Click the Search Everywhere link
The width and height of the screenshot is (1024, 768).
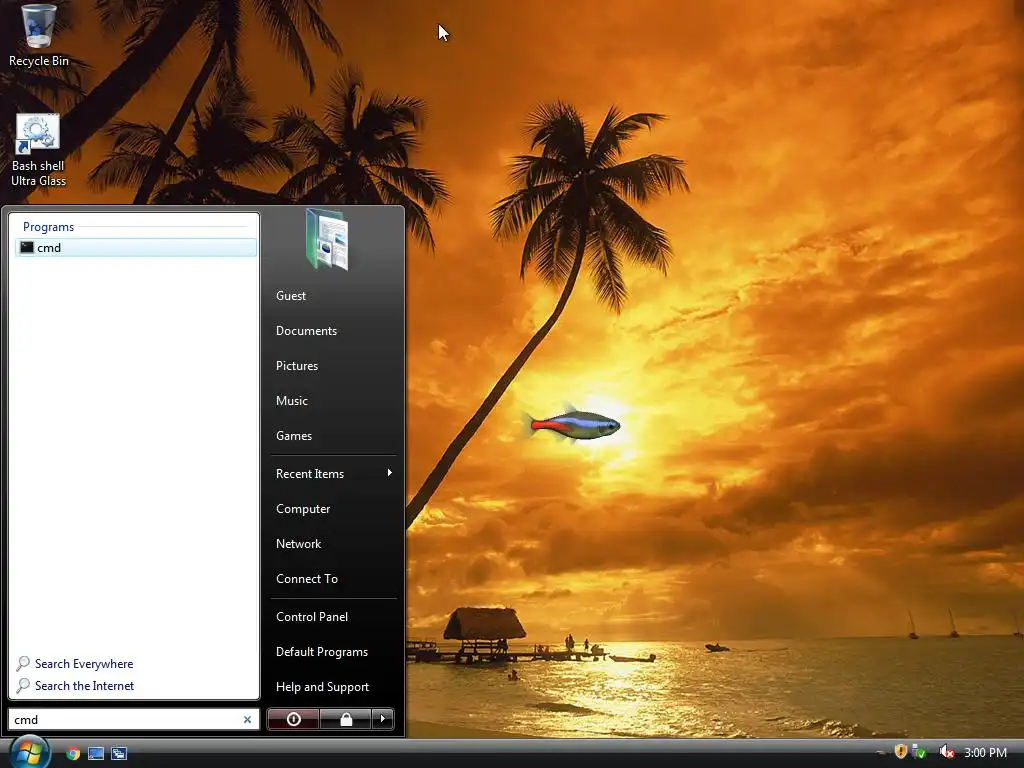pyautogui.click(x=84, y=664)
